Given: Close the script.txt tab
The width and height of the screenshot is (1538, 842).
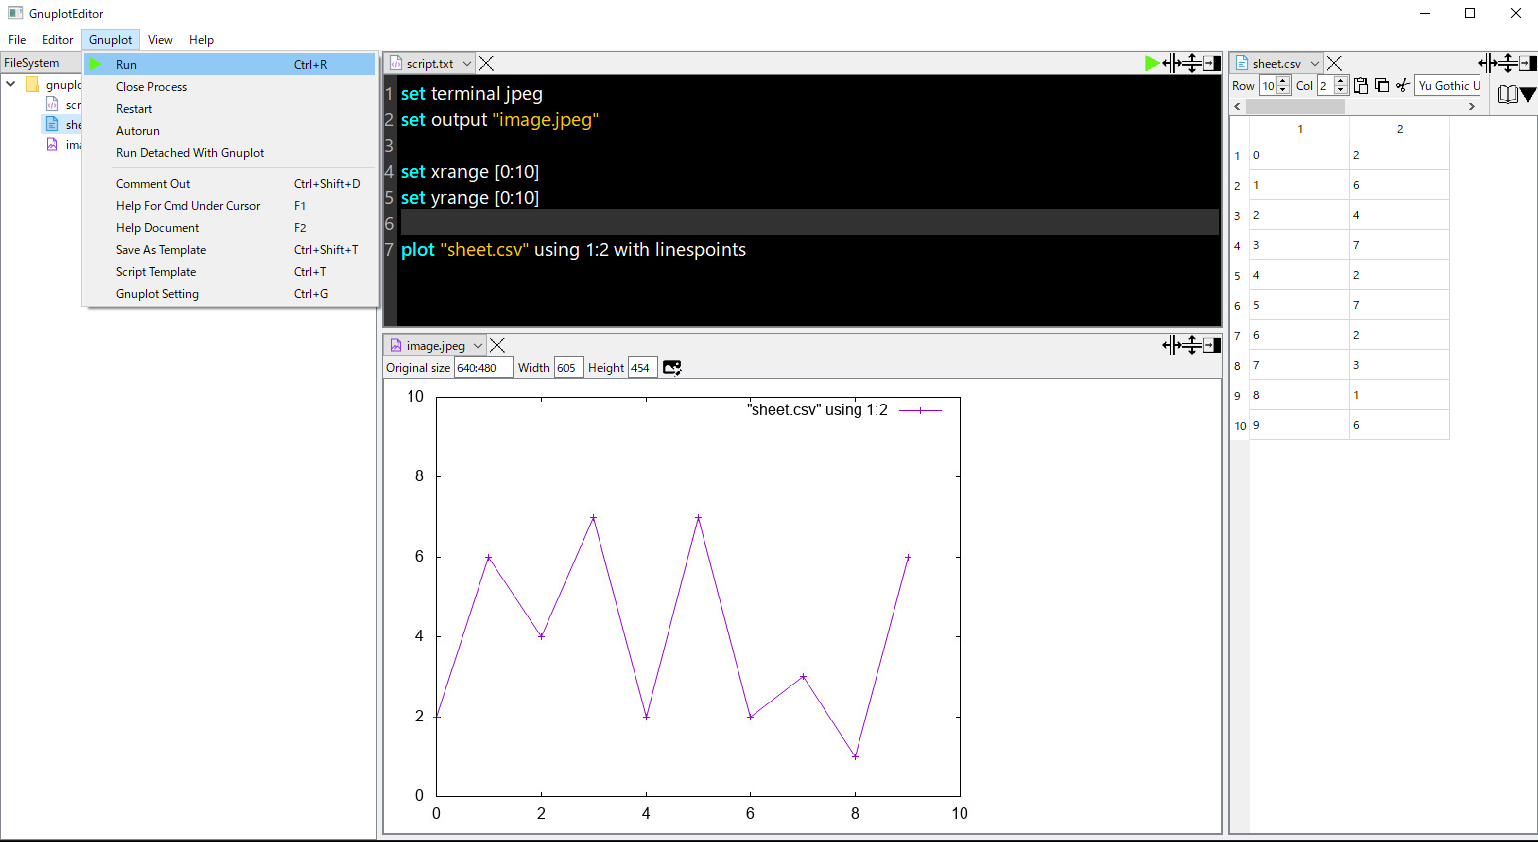Looking at the screenshot, I should (x=486, y=63).
